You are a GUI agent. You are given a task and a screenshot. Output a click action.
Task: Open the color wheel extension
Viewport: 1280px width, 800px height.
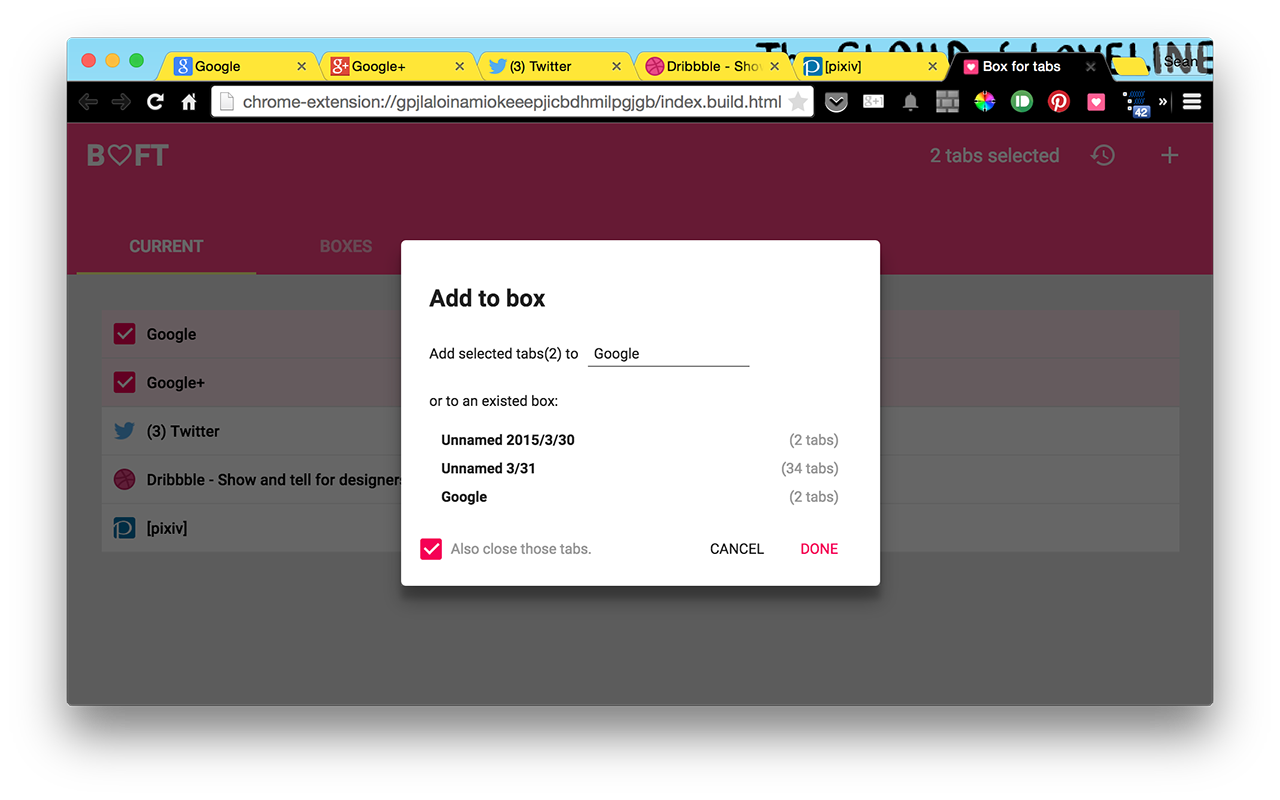point(985,102)
